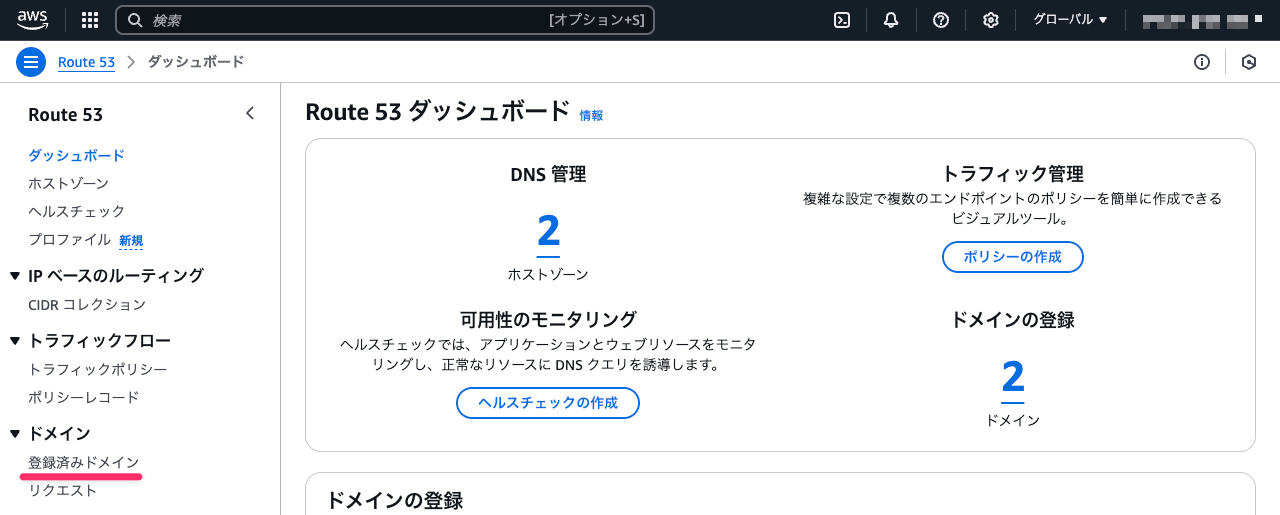Open the notifications bell

891,20
